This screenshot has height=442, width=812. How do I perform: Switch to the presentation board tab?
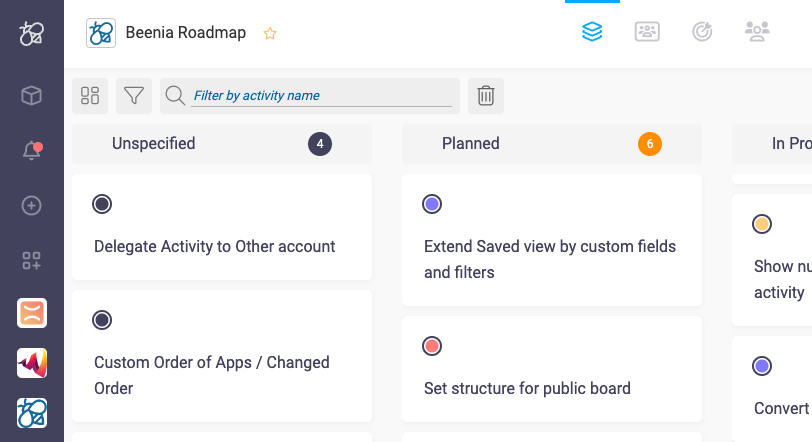click(647, 32)
